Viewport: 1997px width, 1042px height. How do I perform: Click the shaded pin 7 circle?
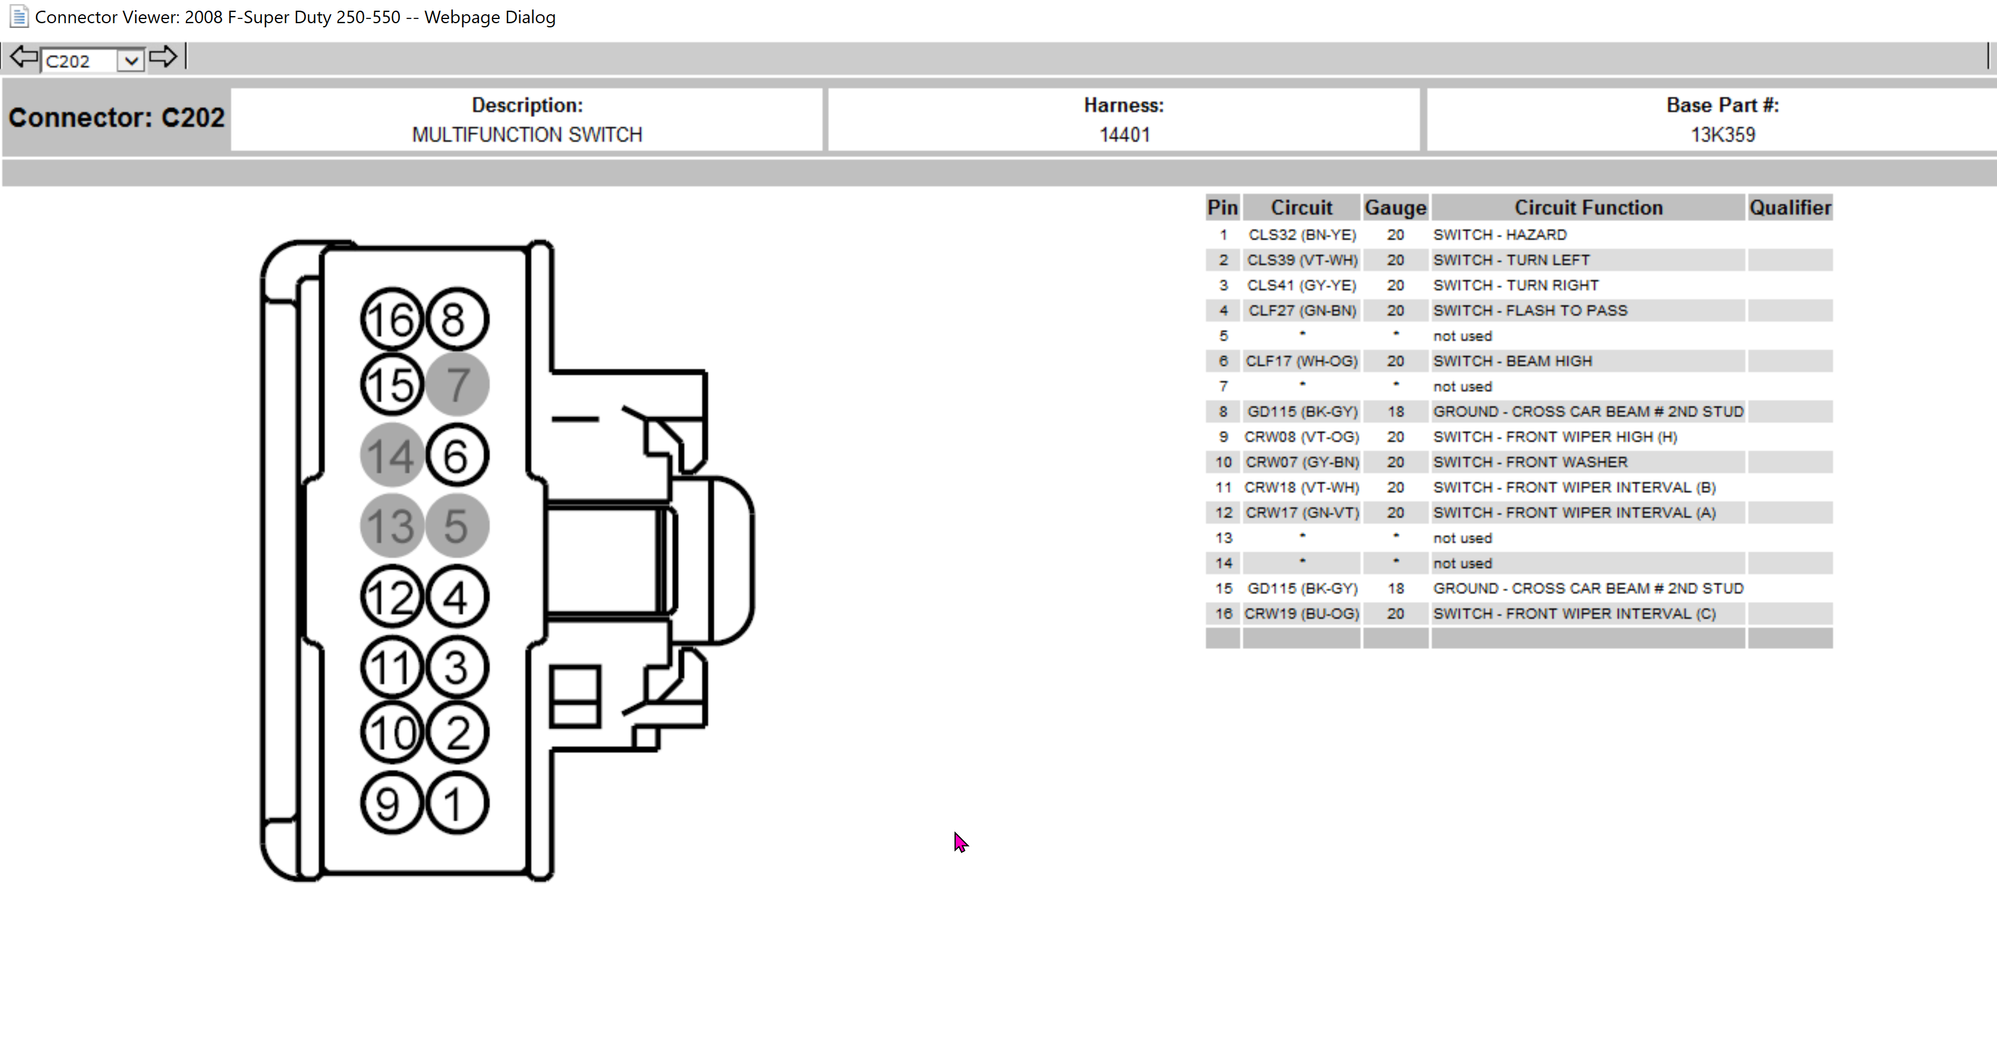coord(457,383)
